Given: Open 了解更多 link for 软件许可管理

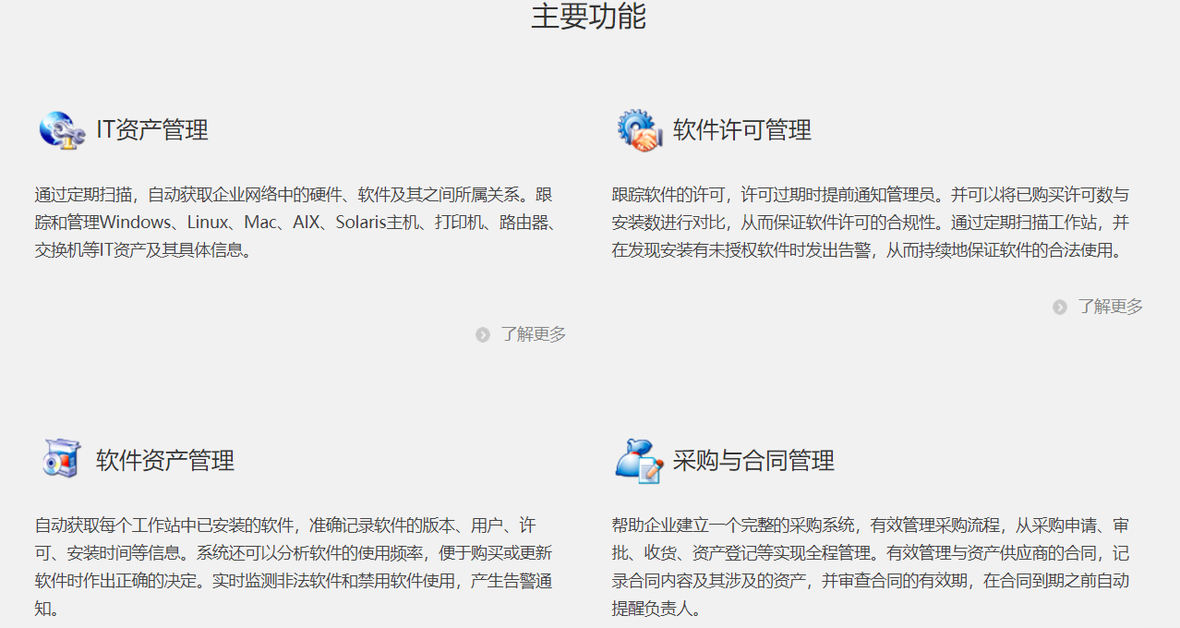Looking at the screenshot, I should pos(1111,306).
